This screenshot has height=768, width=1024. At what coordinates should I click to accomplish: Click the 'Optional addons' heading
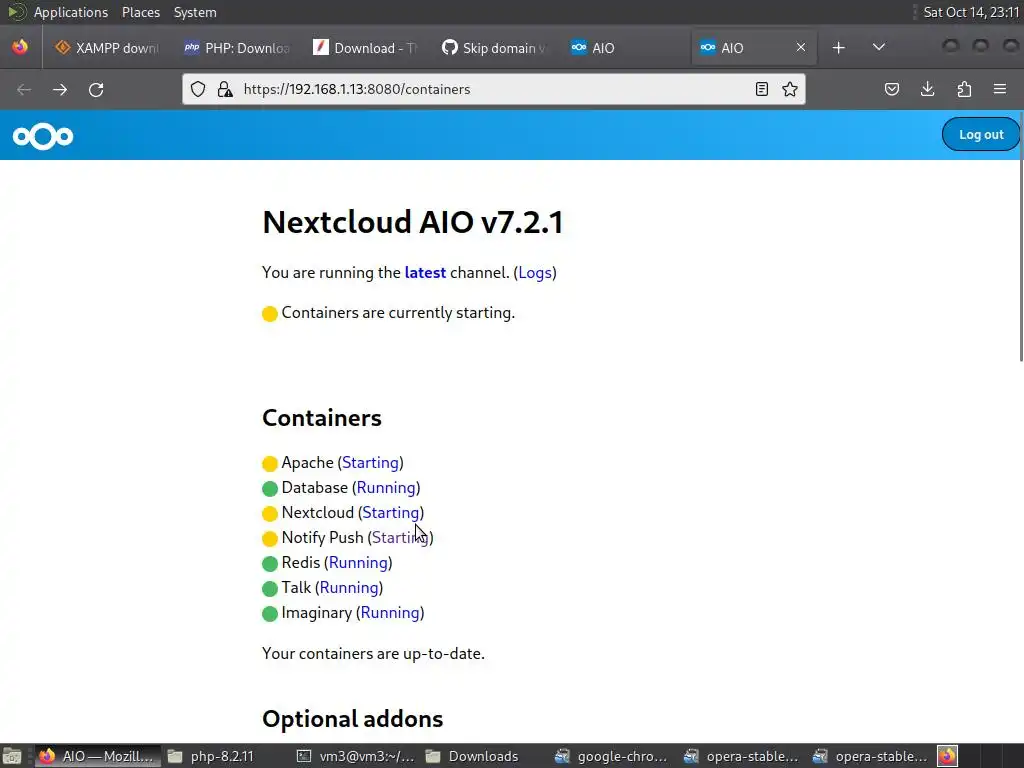[x=352, y=719]
